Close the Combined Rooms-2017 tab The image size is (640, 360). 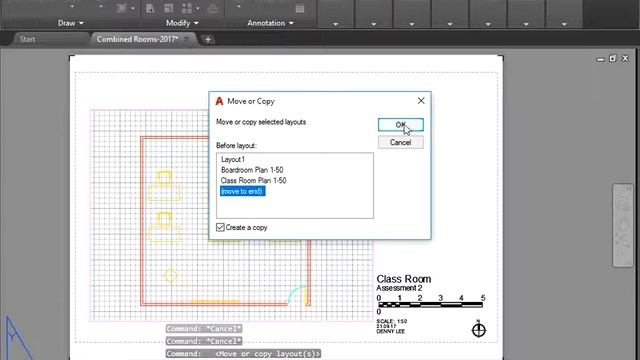pos(187,39)
